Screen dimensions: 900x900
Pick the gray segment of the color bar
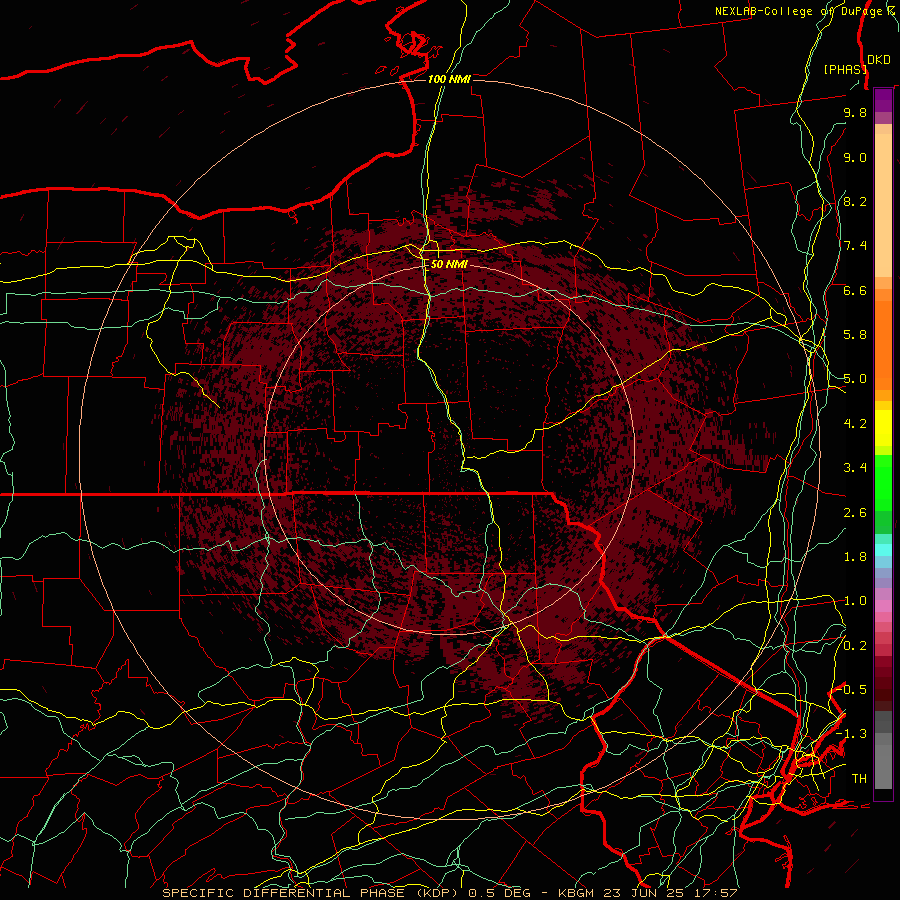883,750
